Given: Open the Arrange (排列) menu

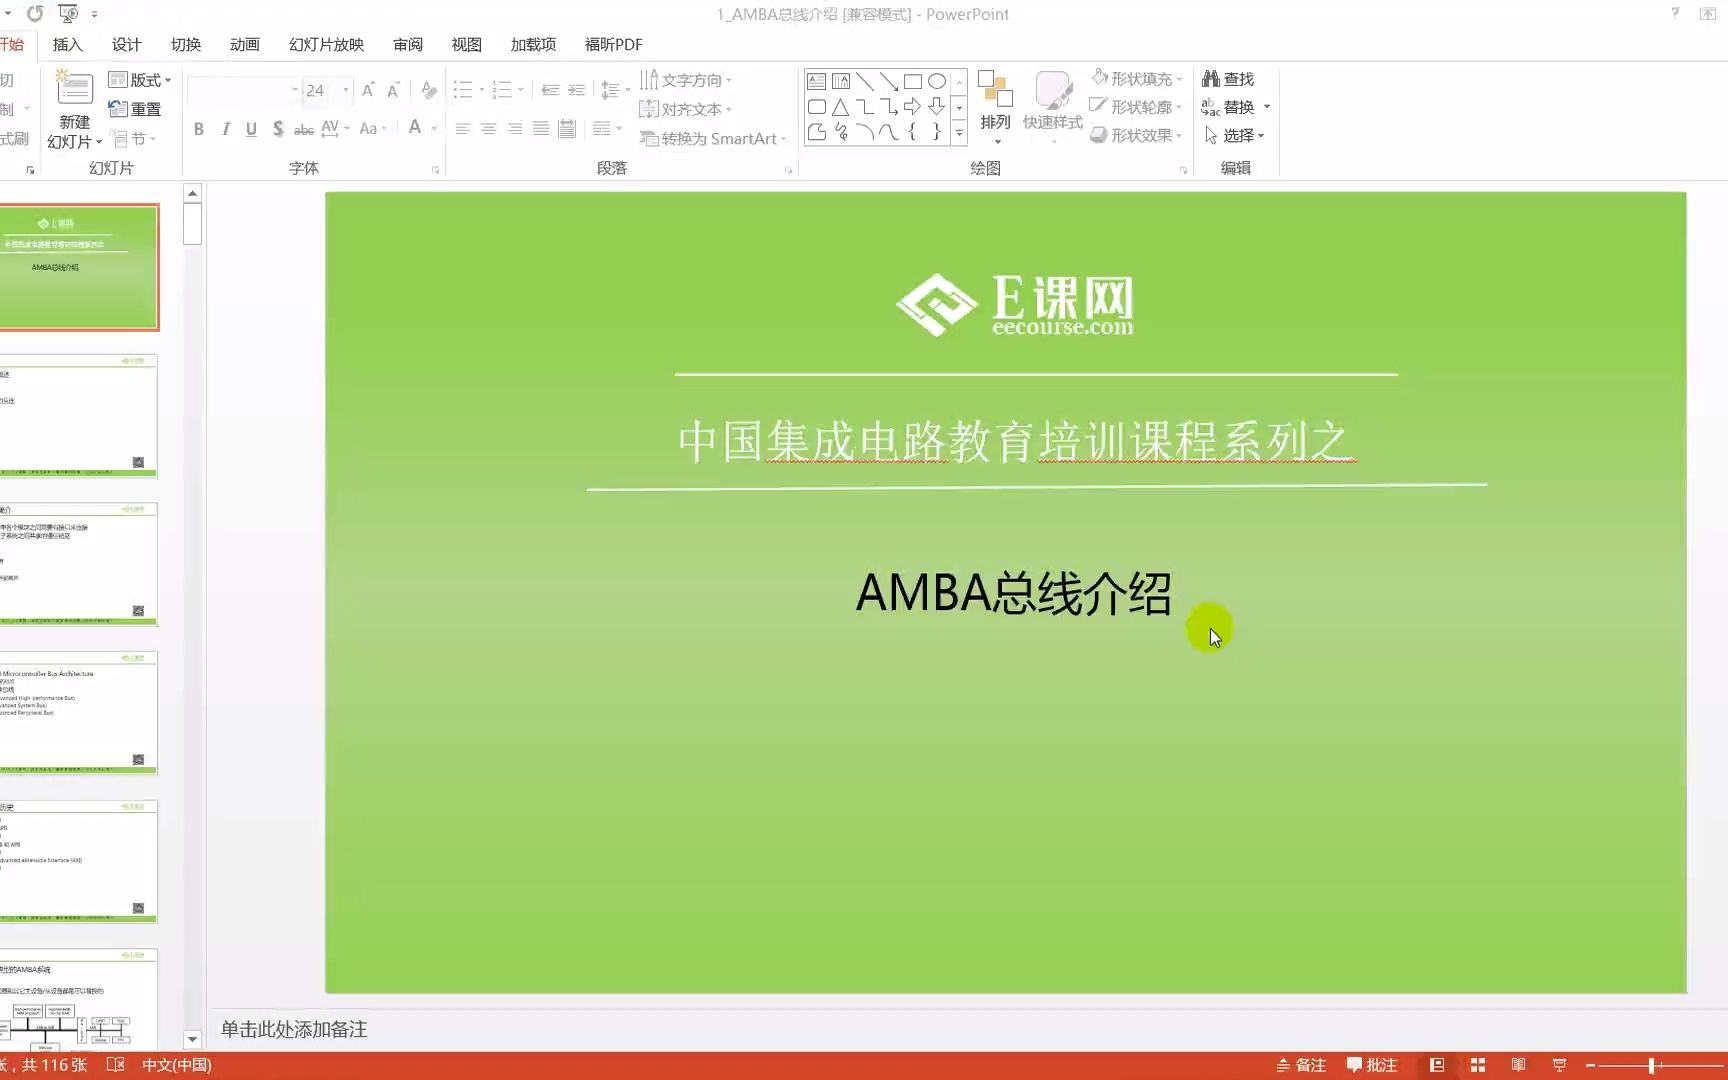Looking at the screenshot, I should tap(995, 107).
